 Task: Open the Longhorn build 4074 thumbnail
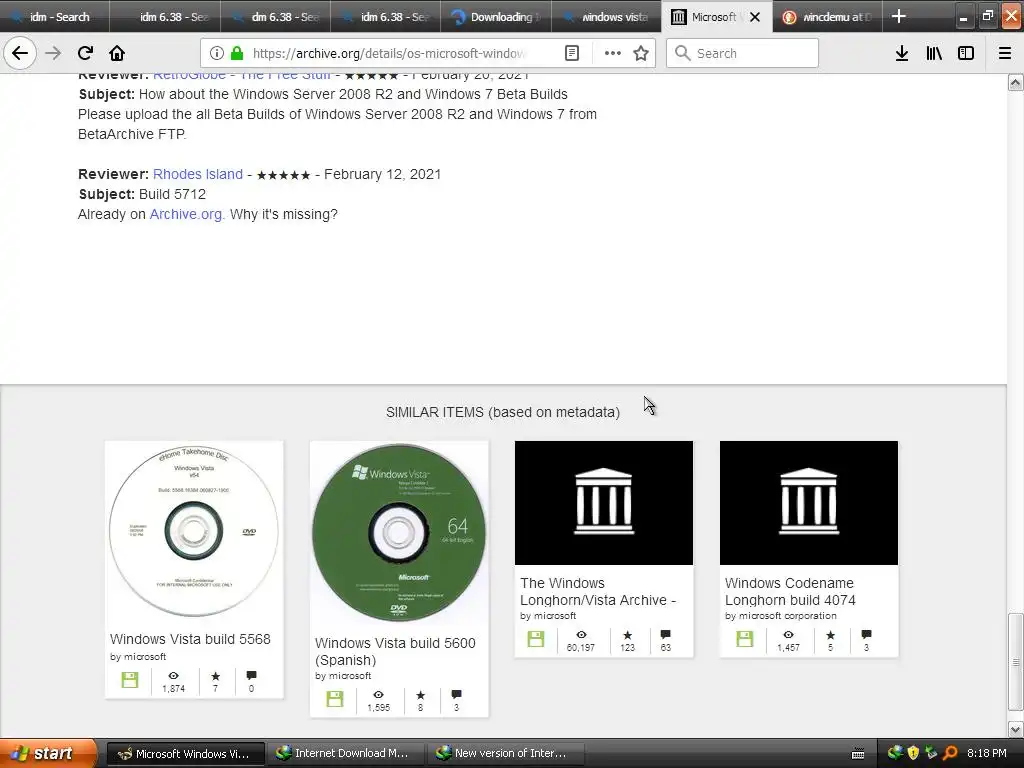pyautogui.click(x=808, y=503)
